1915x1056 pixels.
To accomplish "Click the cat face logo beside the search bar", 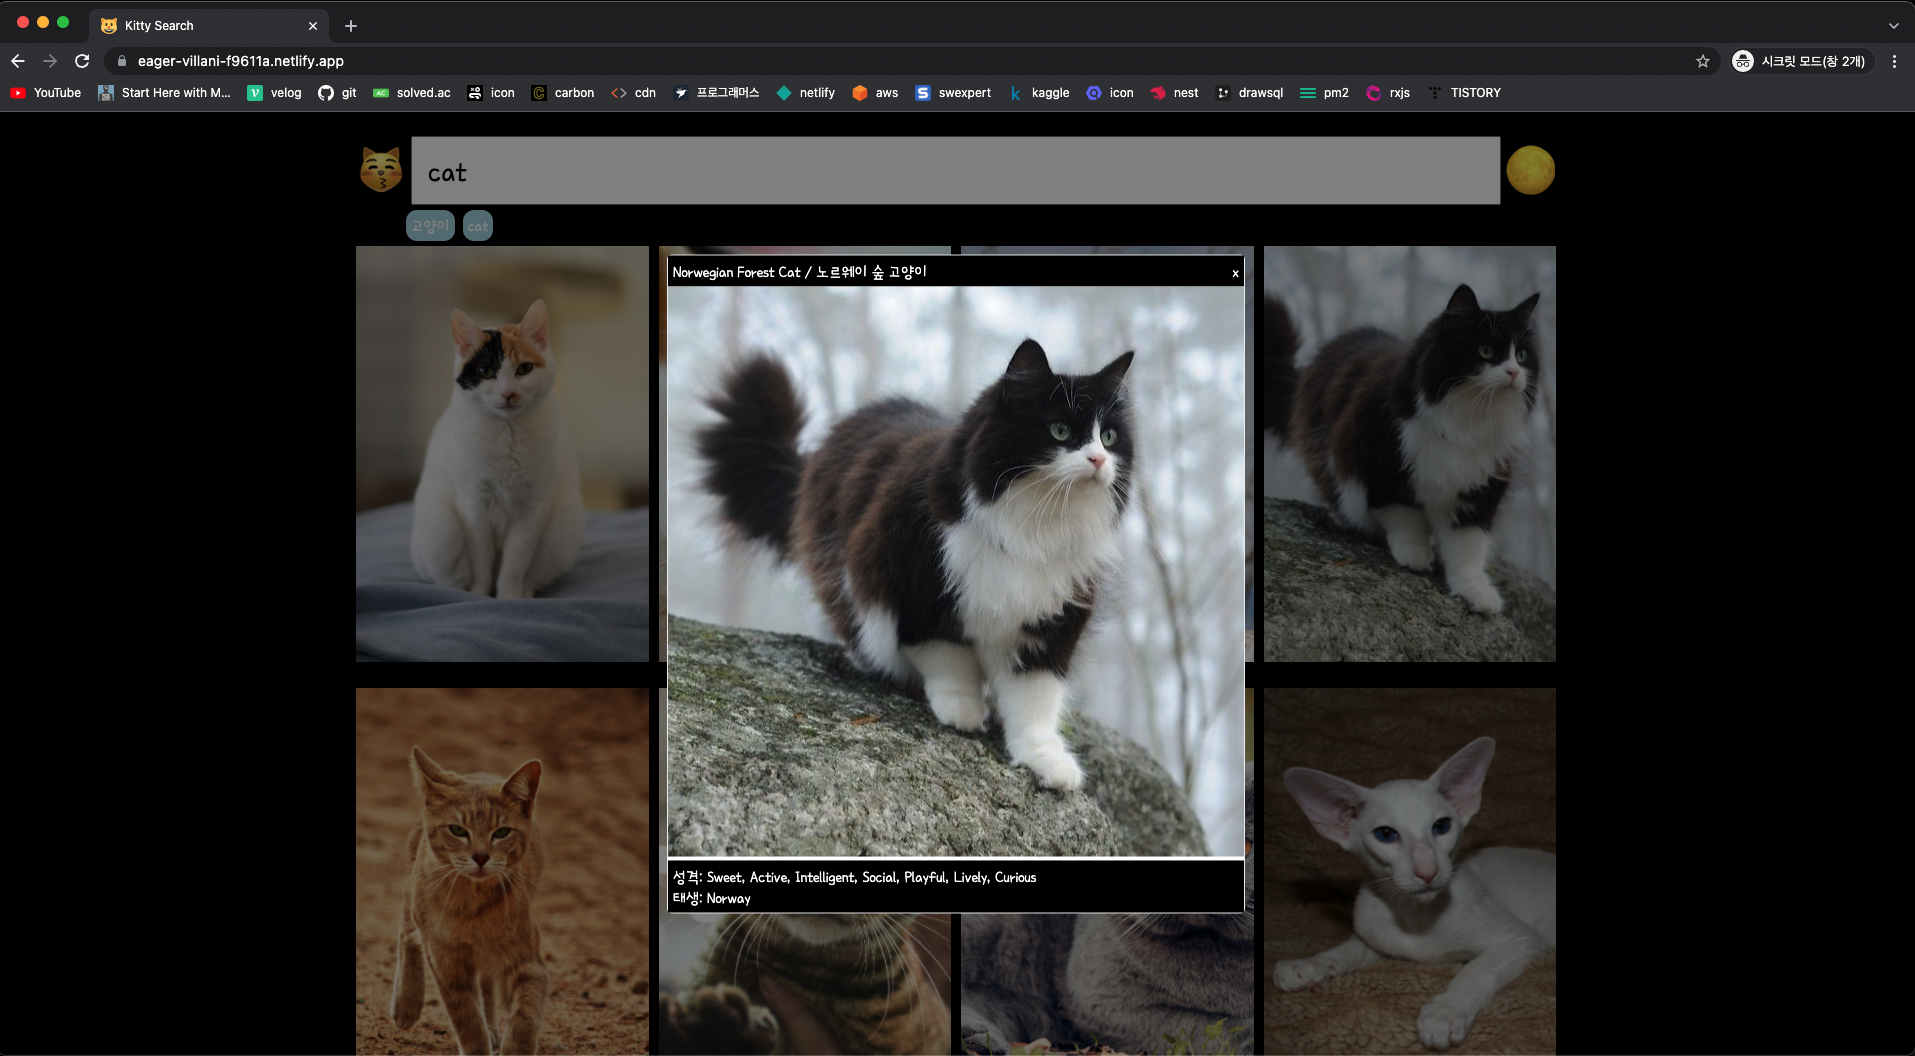I will (x=381, y=169).
